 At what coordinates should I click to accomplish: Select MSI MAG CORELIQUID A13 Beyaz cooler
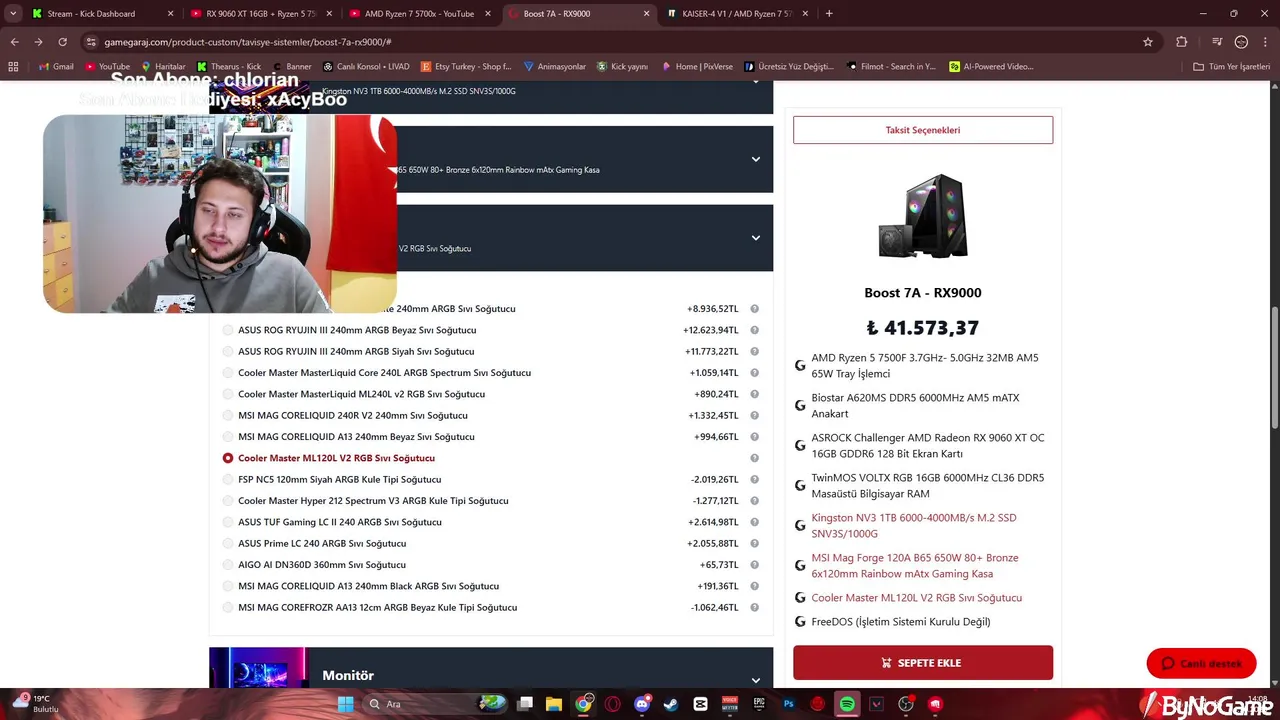228,437
